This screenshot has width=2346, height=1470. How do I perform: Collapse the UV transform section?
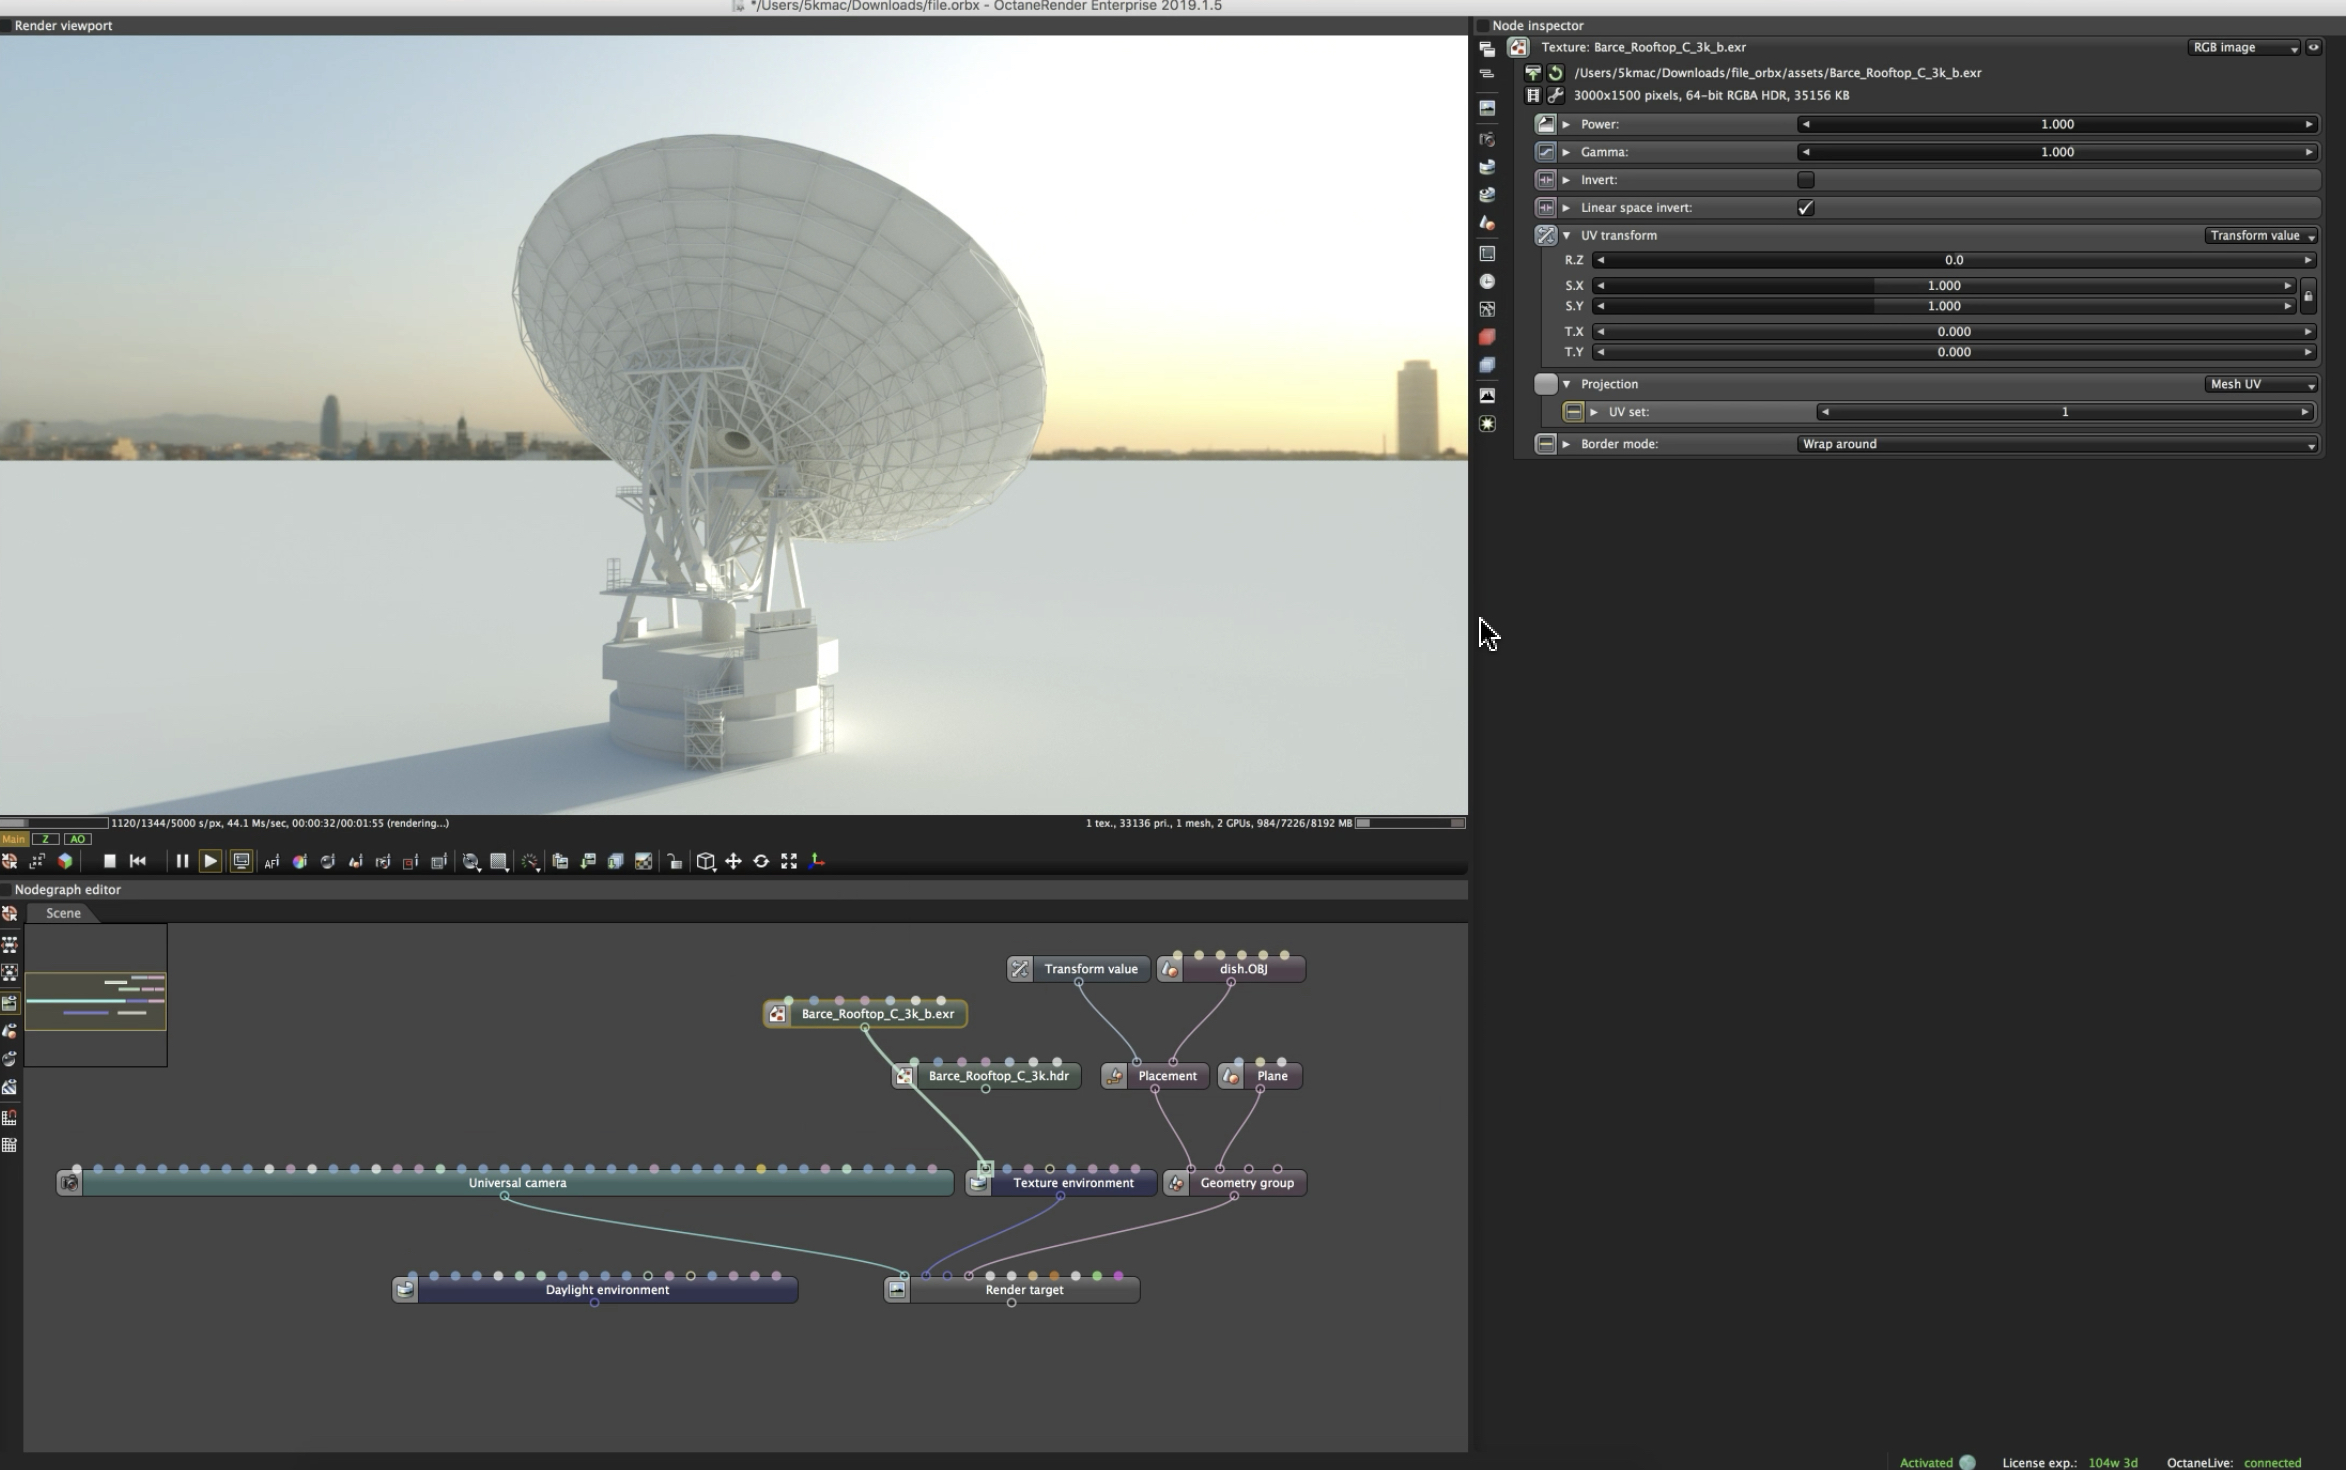coord(1567,236)
